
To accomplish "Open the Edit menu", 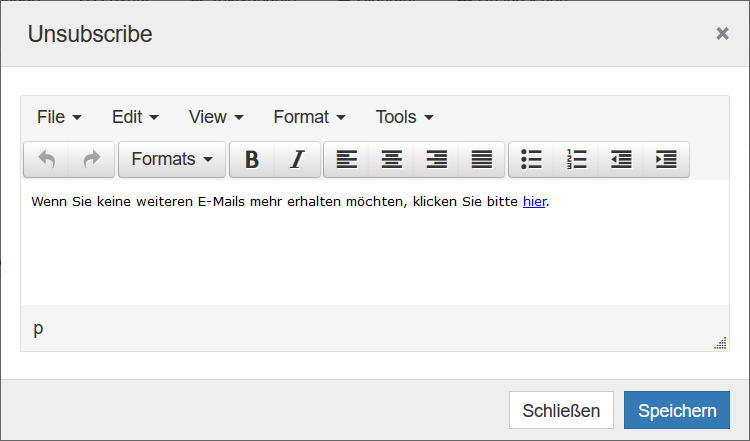I will point(135,117).
